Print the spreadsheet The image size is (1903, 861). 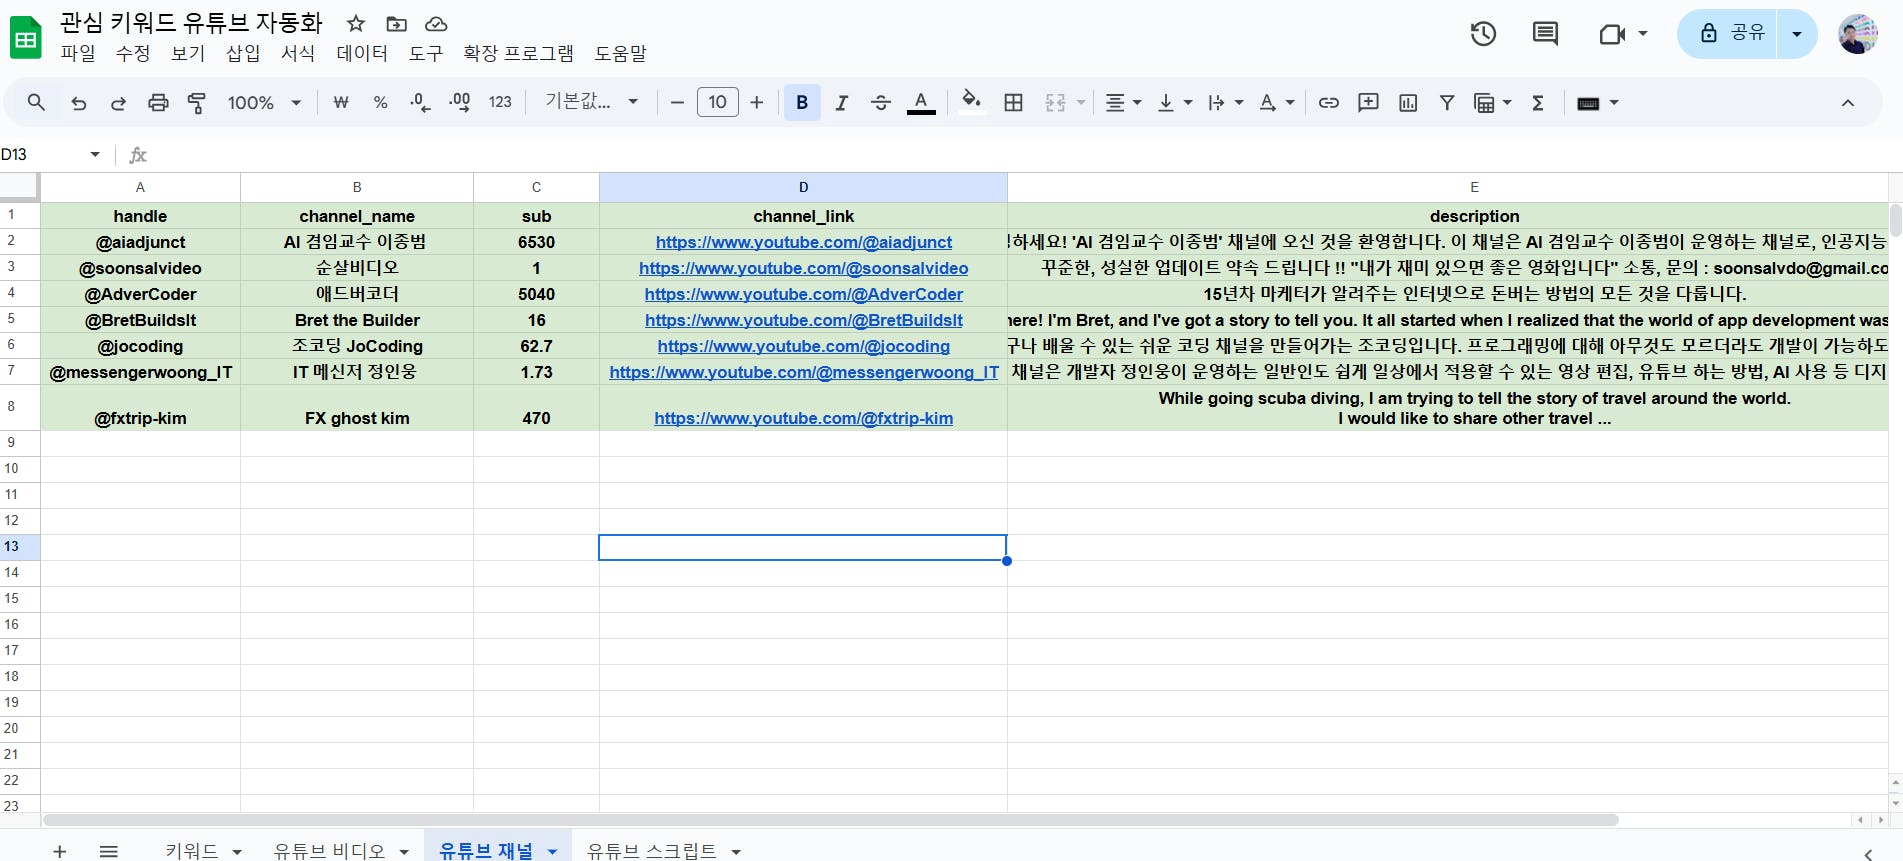pos(158,102)
